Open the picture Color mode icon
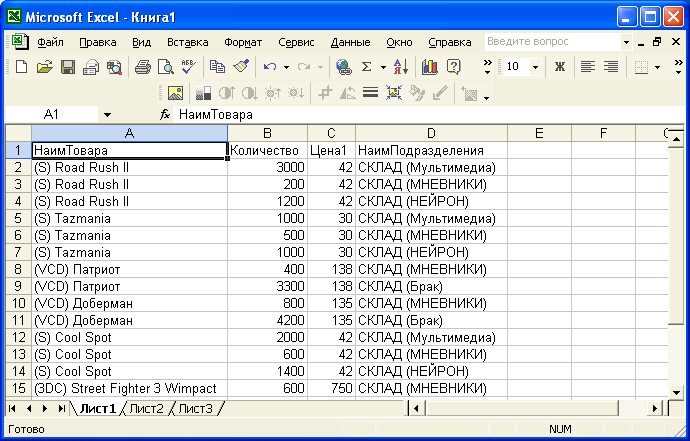This screenshot has height=441, width=690. coord(203,93)
